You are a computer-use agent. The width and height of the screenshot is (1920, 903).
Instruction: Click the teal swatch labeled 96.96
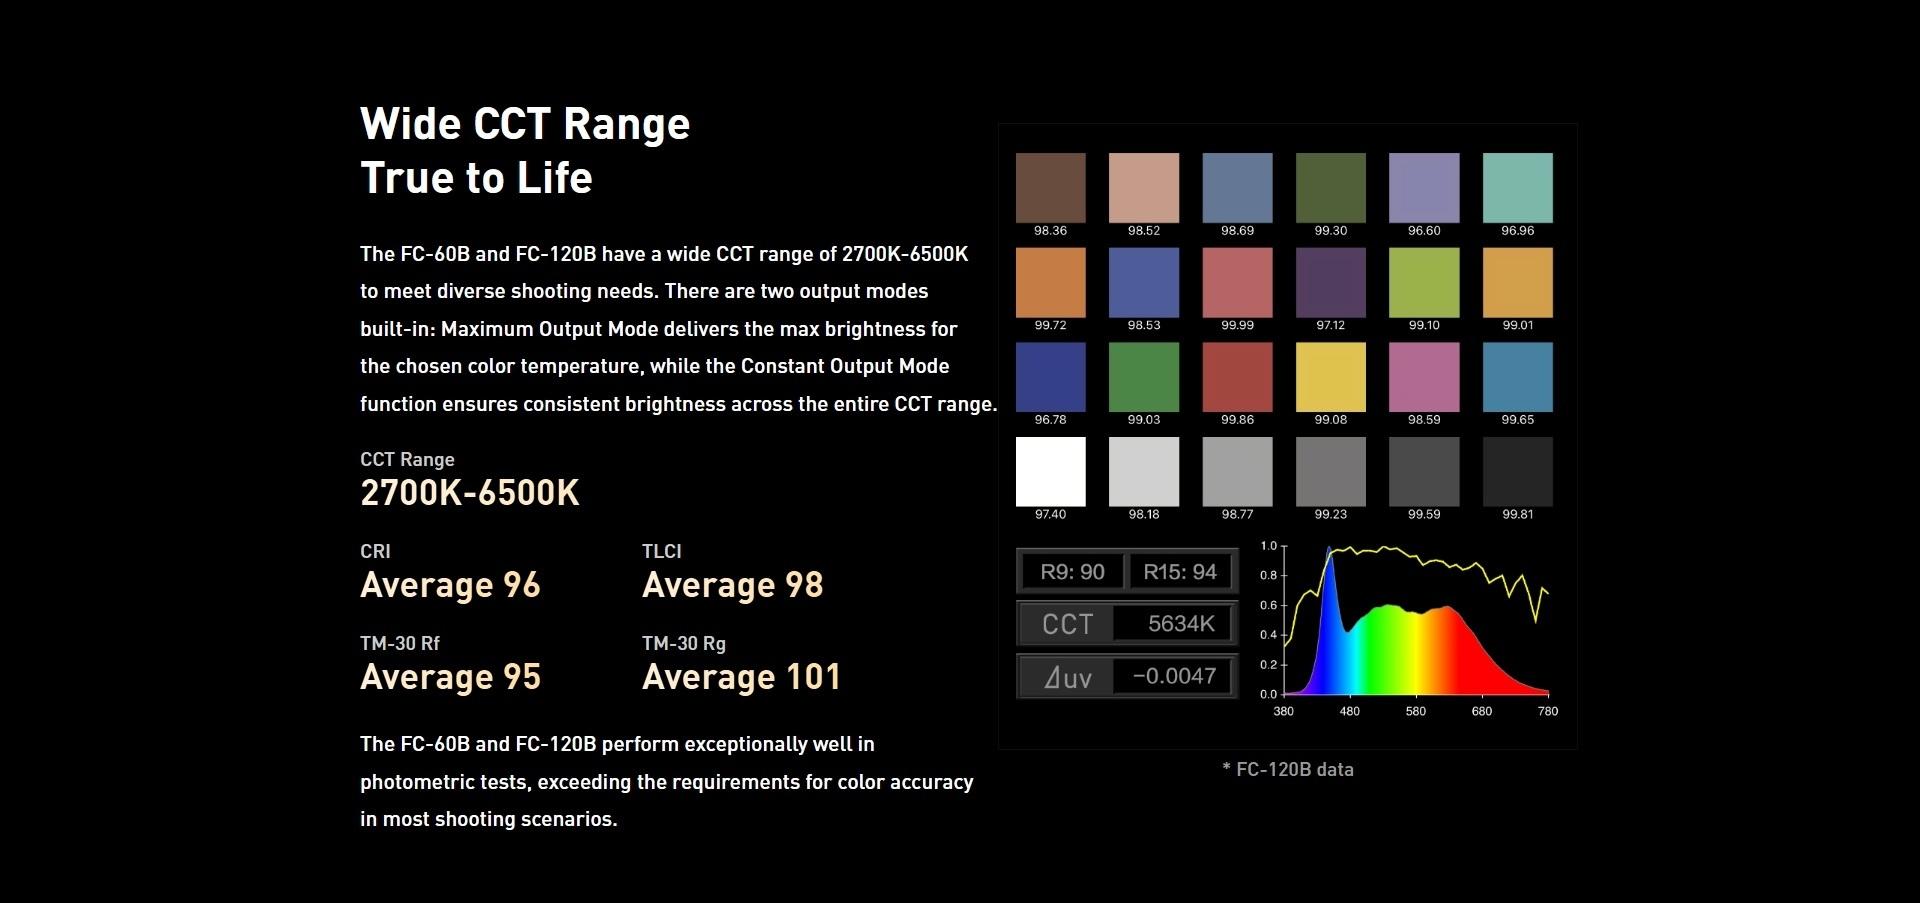coord(1517,188)
